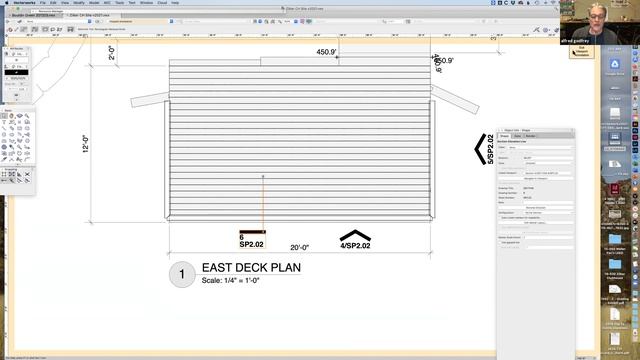640x360 pixels.
Task: Click the Rotation field in Object Info
Action: [x=548, y=158]
